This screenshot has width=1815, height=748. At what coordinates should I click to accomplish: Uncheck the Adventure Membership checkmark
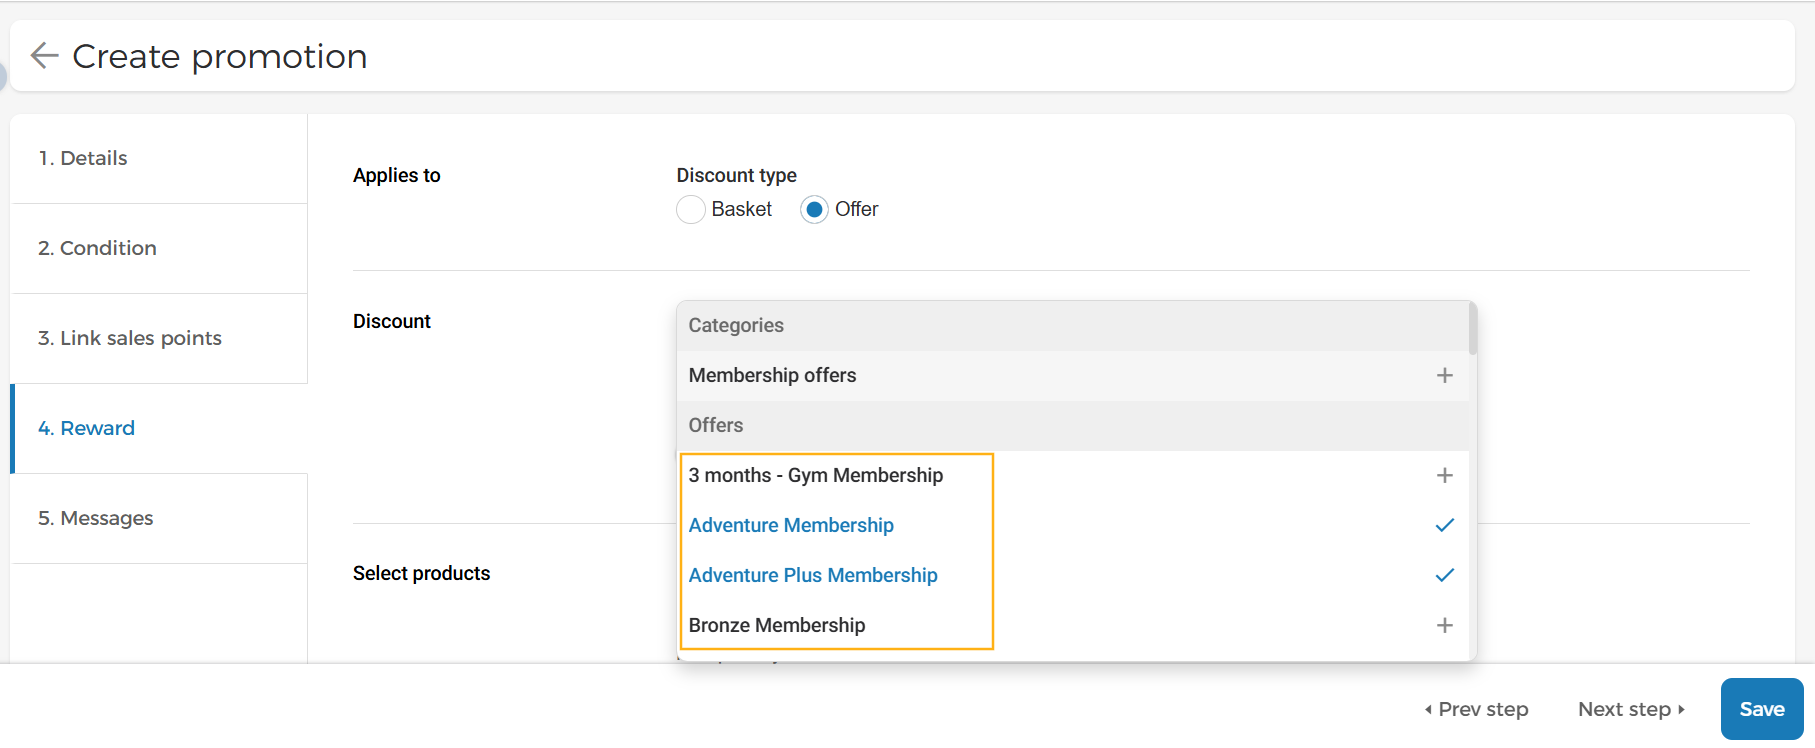(x=1444, y=525)
